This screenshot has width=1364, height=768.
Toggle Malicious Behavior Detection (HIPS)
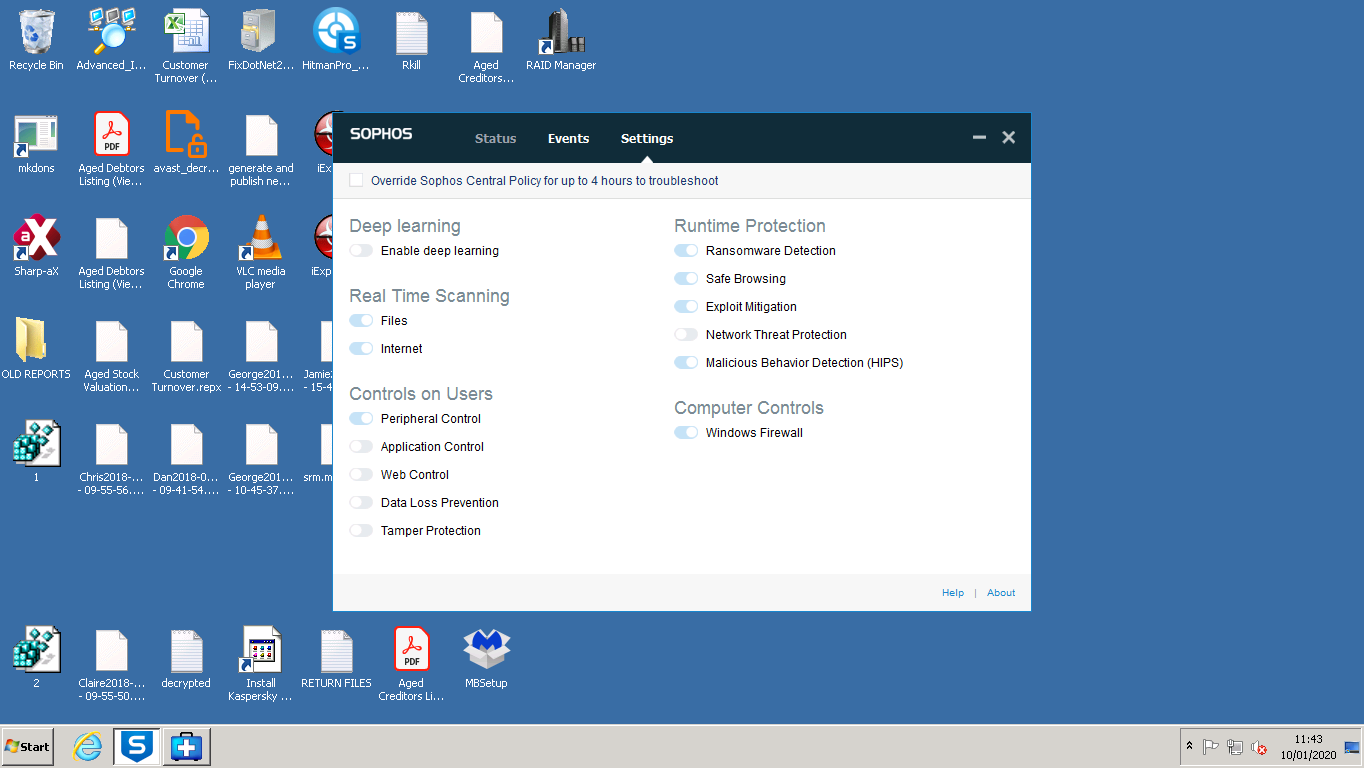point(686,363)
